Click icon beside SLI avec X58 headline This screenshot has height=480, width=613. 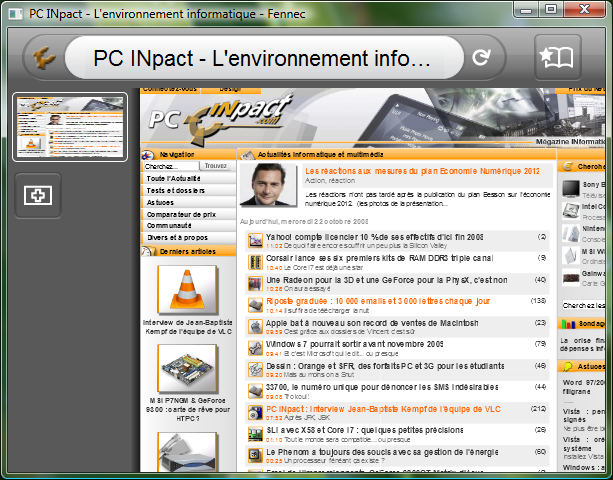255,434
